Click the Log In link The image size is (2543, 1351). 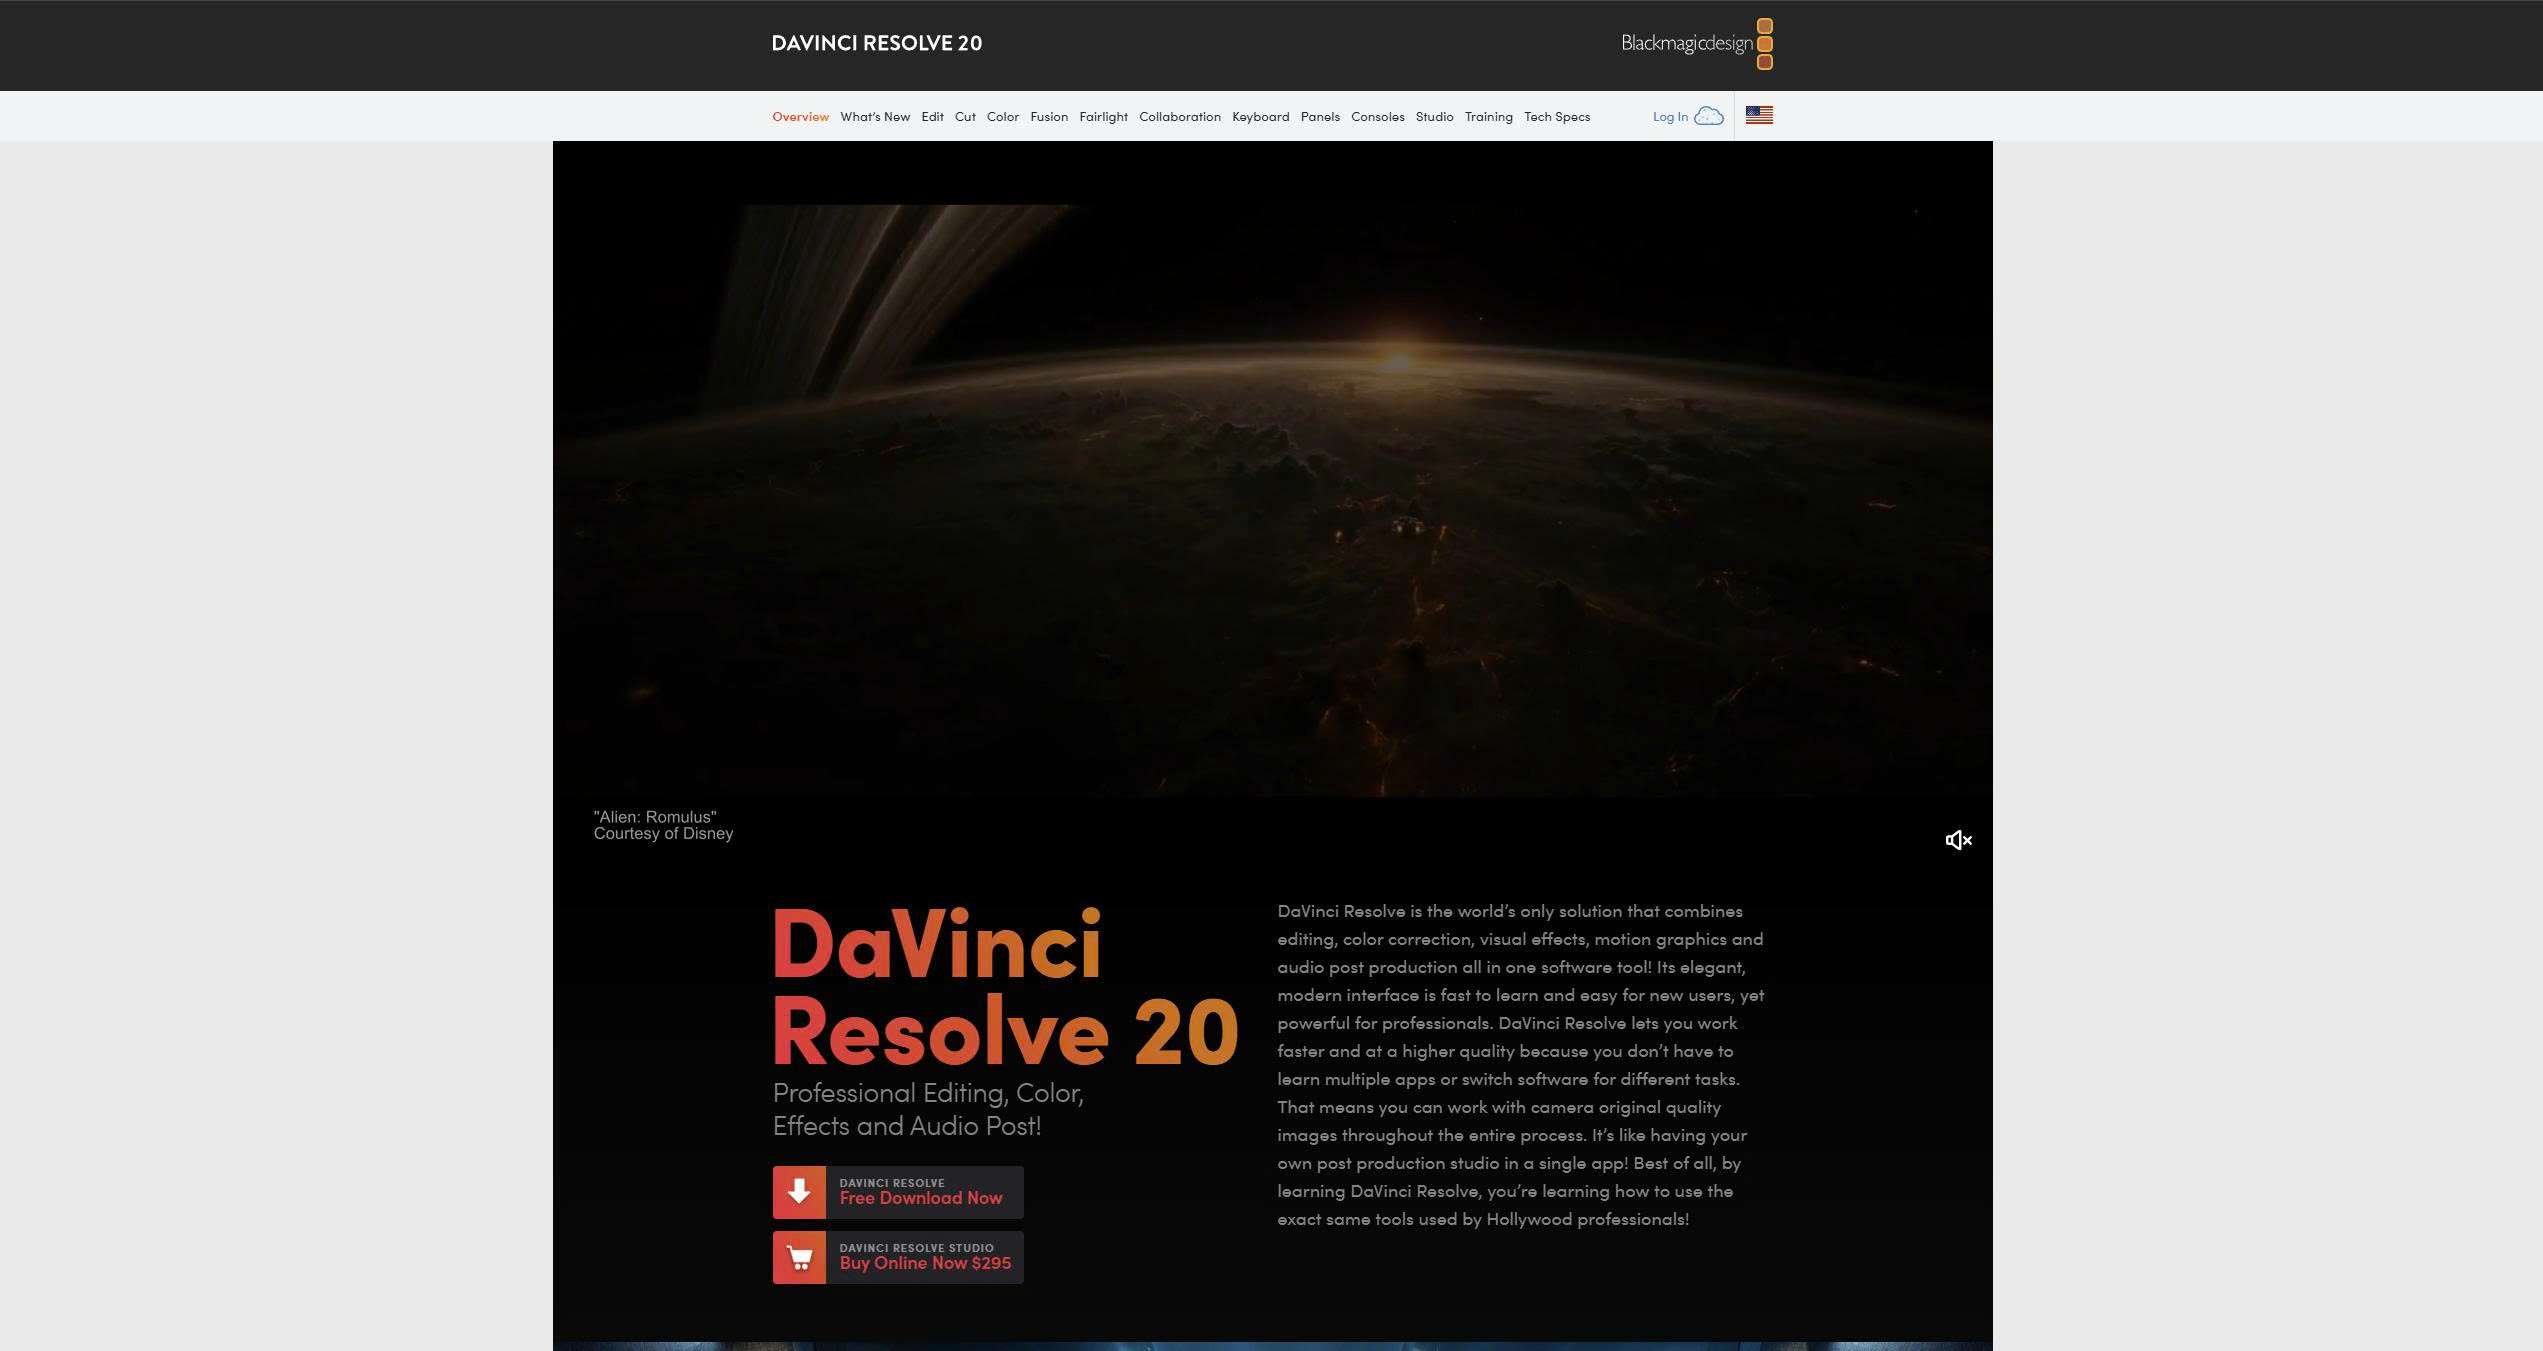click(1670, 117)
